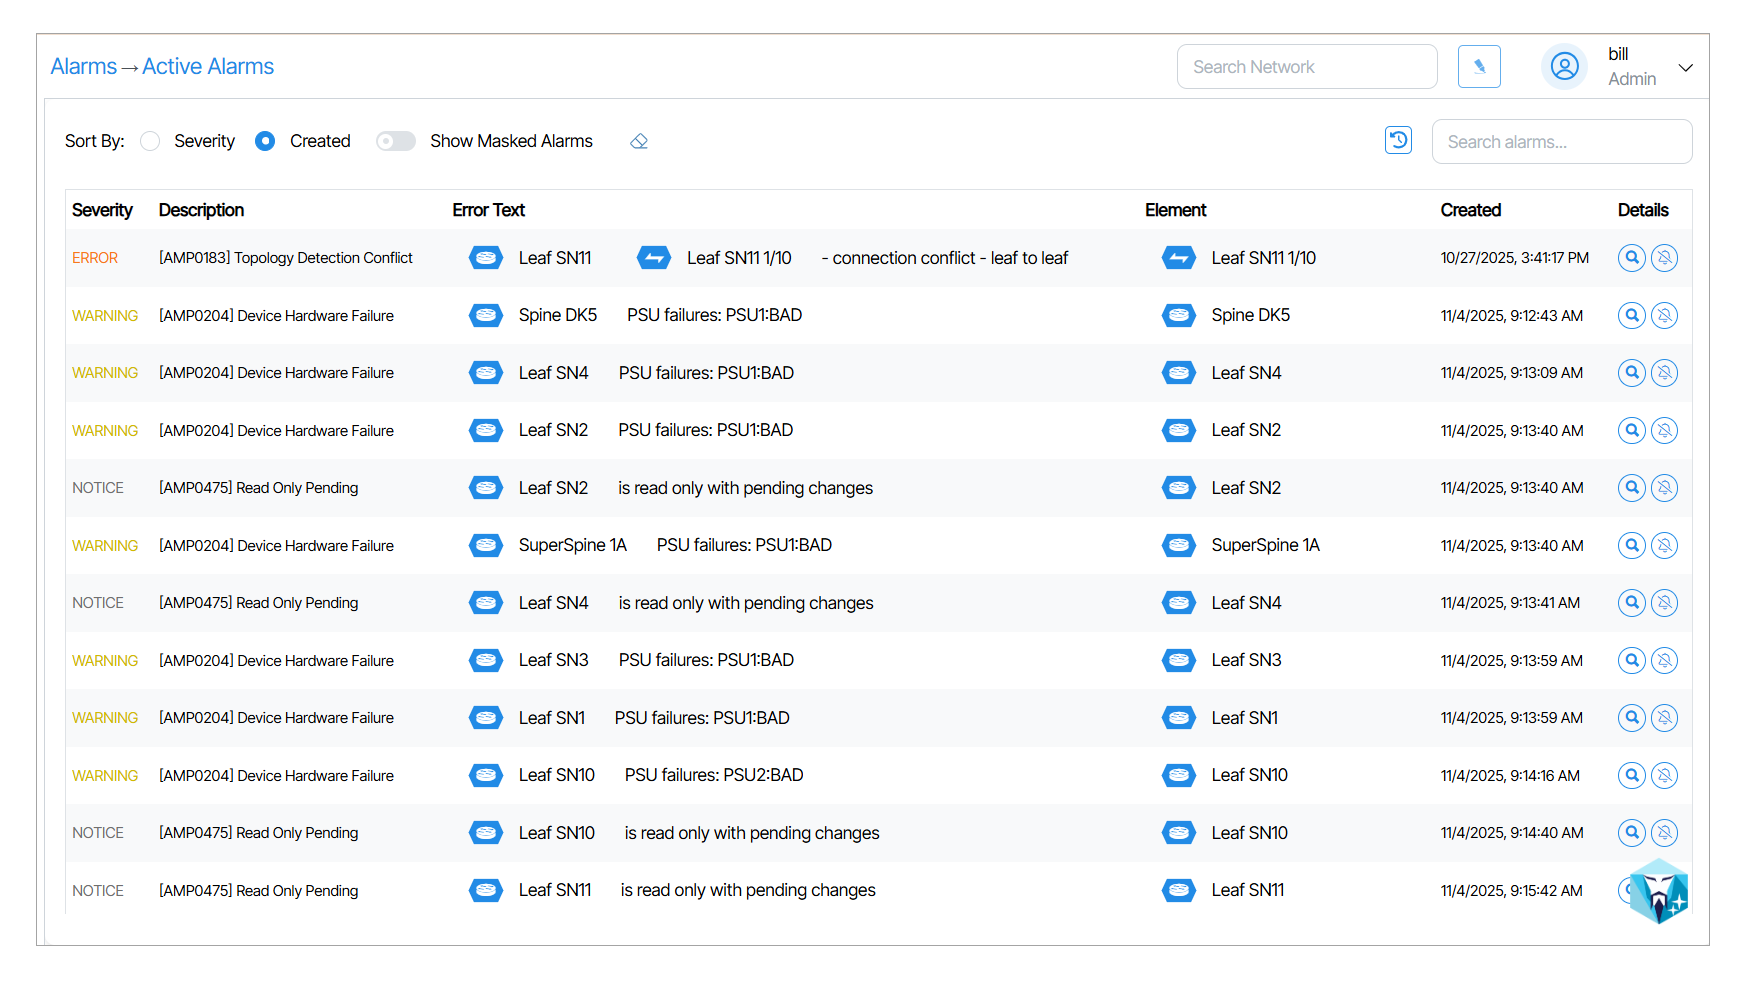Viewport: 1747px width, 984px height.
Task: Select the Created sort radio button
Action: pos(265,142)
